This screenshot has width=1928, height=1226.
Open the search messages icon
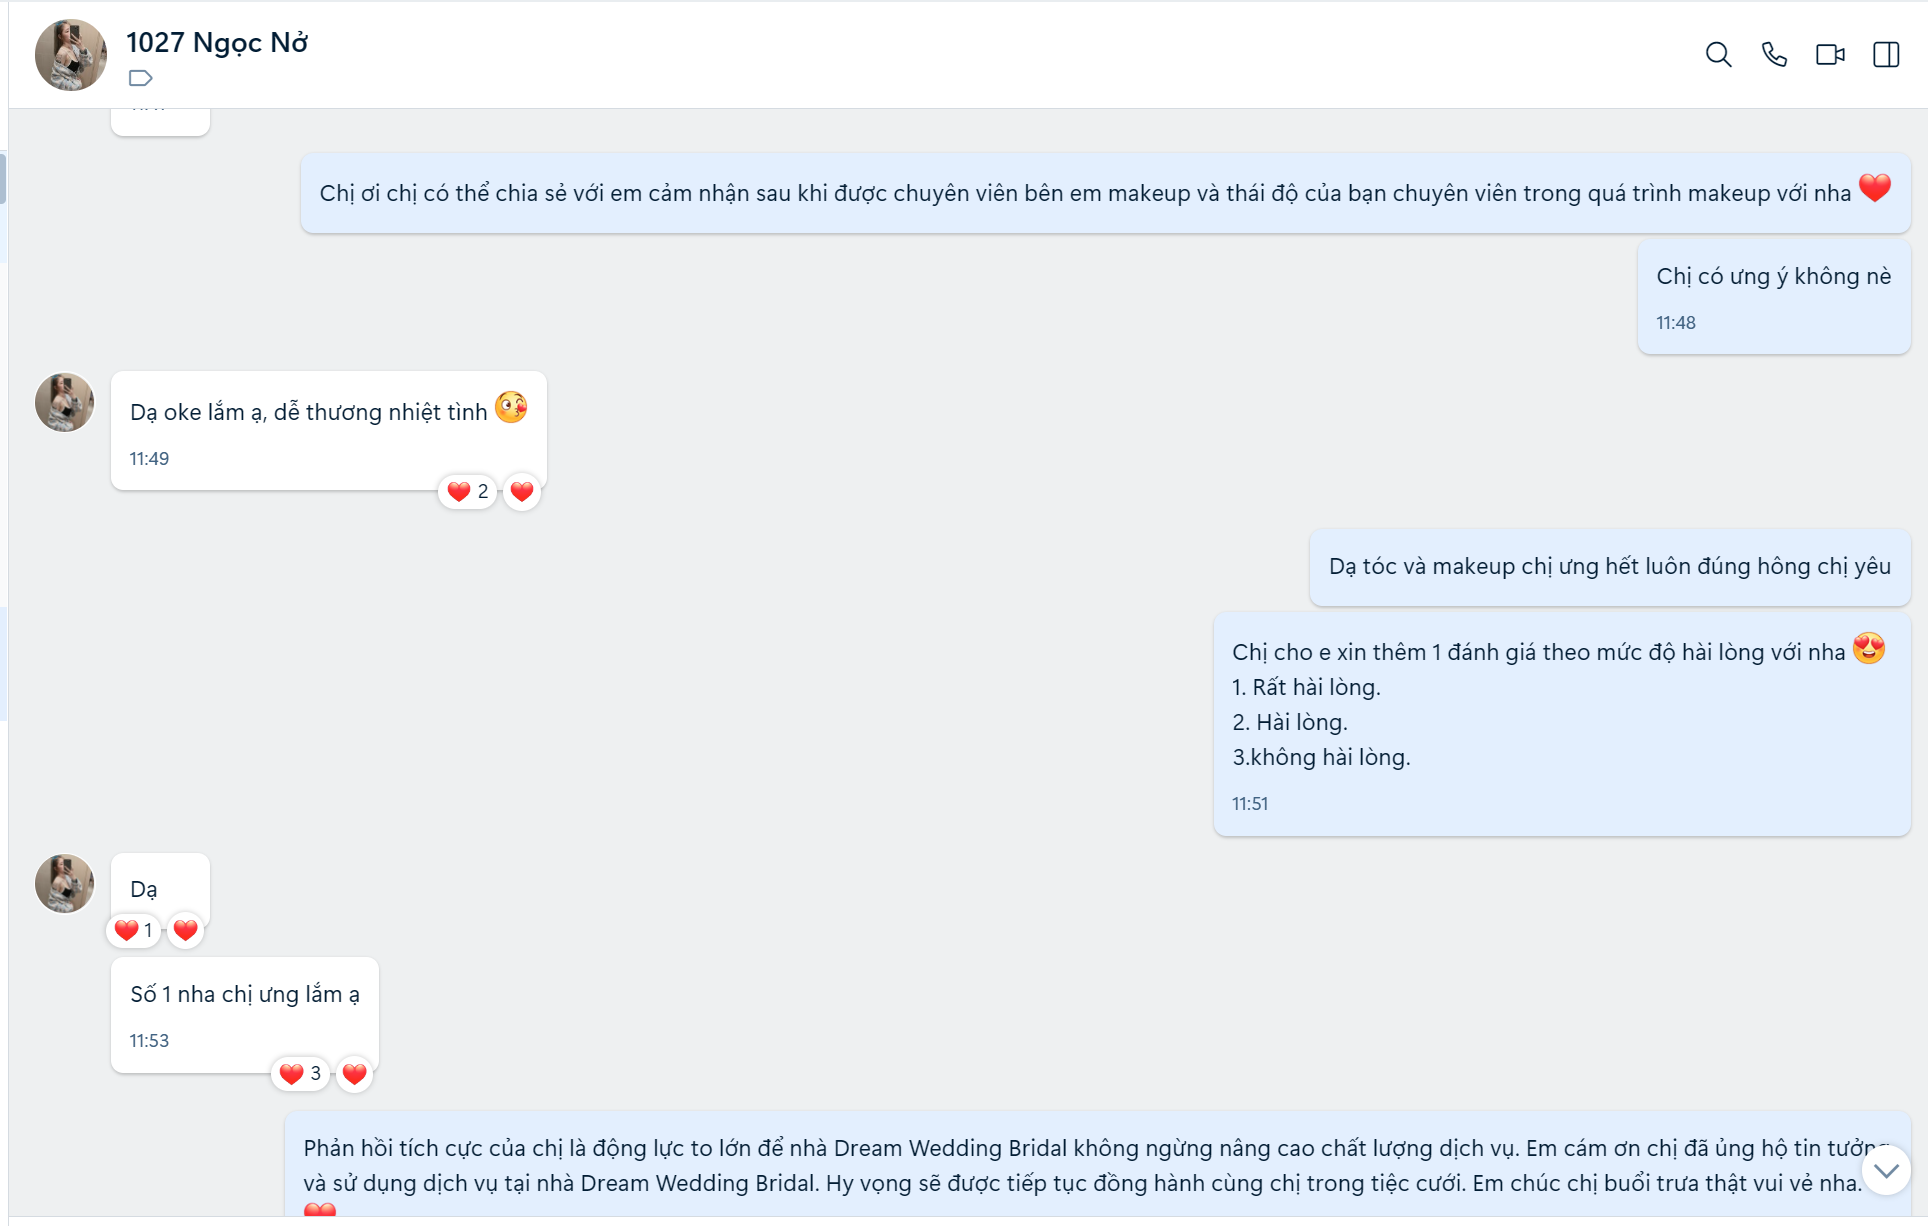coord(1718,54)
